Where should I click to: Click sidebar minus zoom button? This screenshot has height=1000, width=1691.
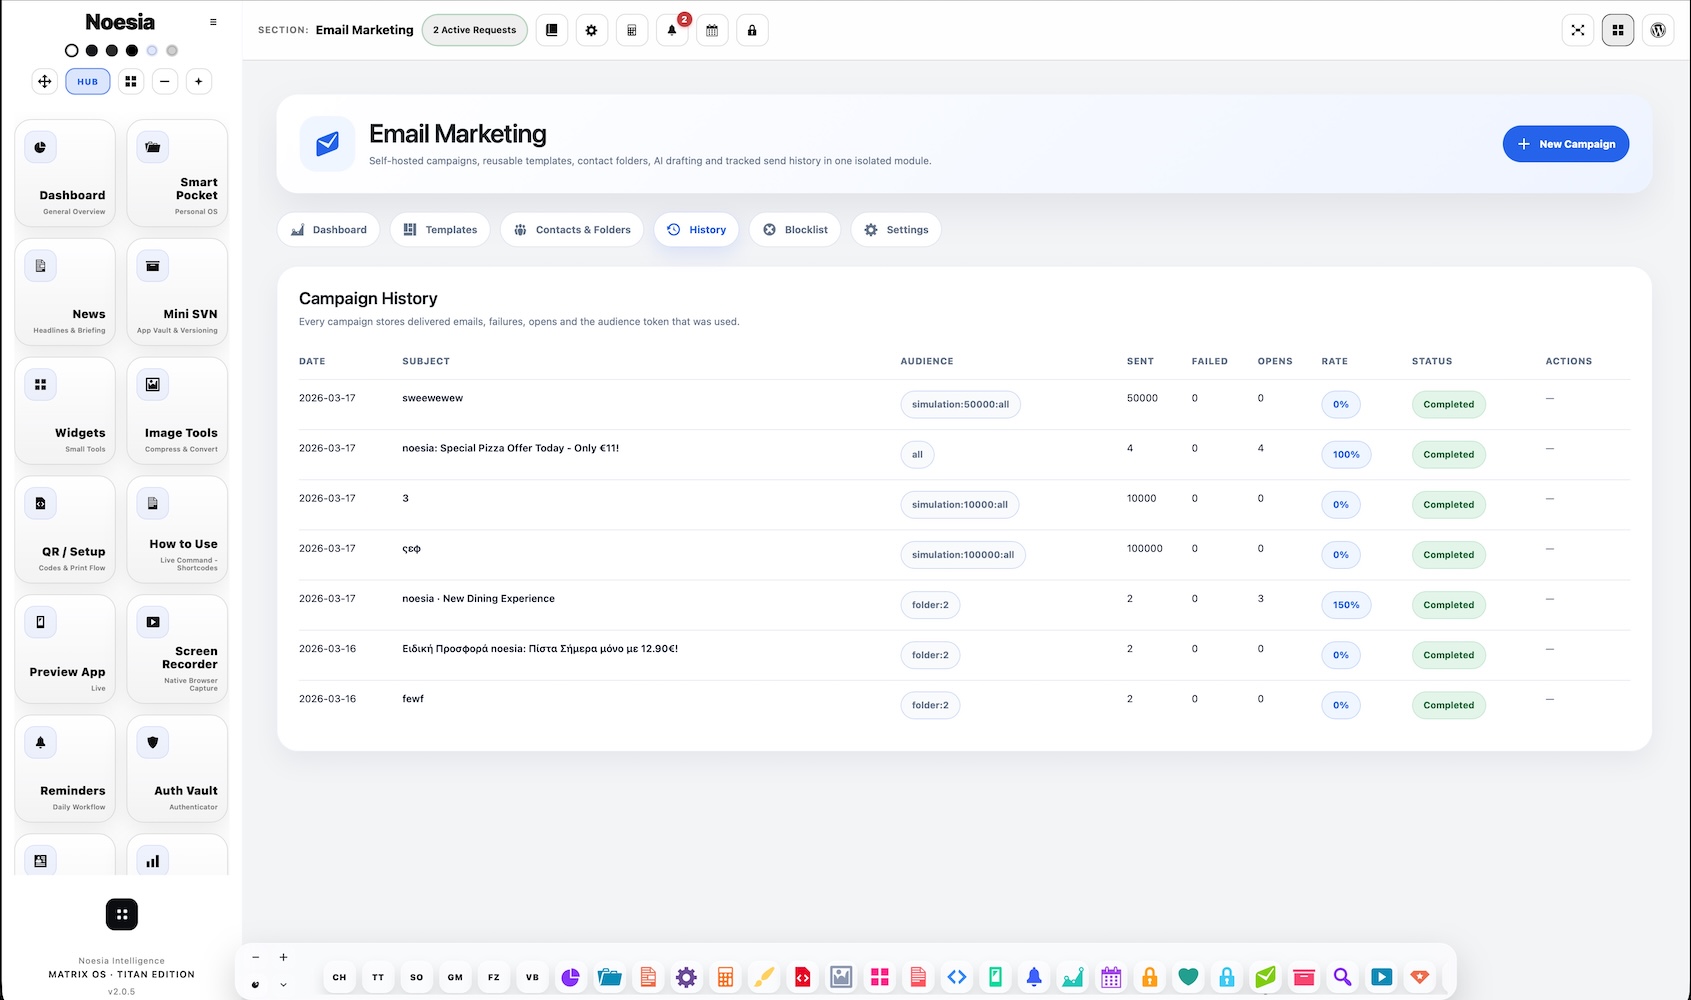(x=165, y=81)
